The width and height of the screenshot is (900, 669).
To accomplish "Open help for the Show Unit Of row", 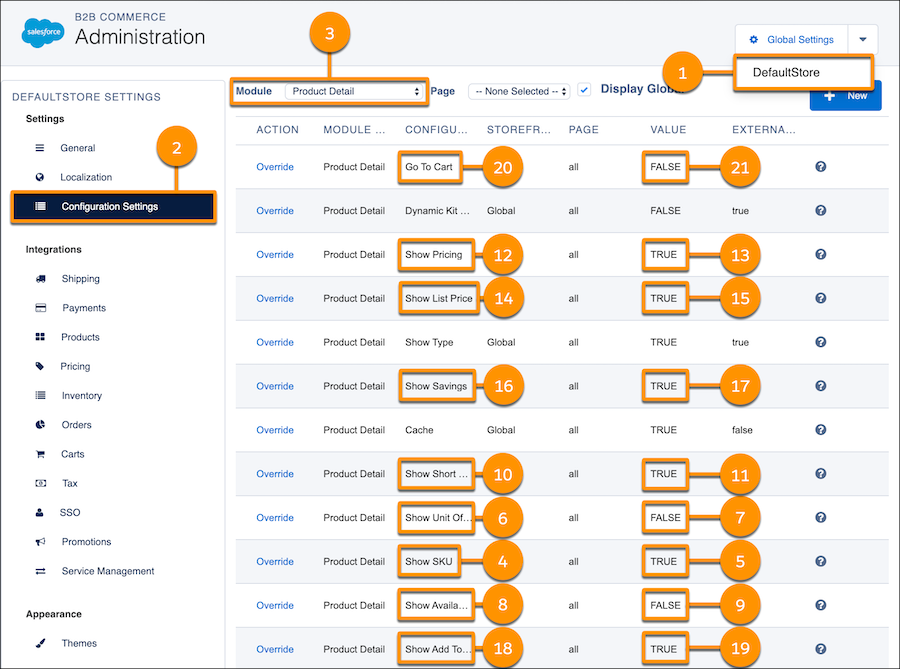I will point(820,518).
